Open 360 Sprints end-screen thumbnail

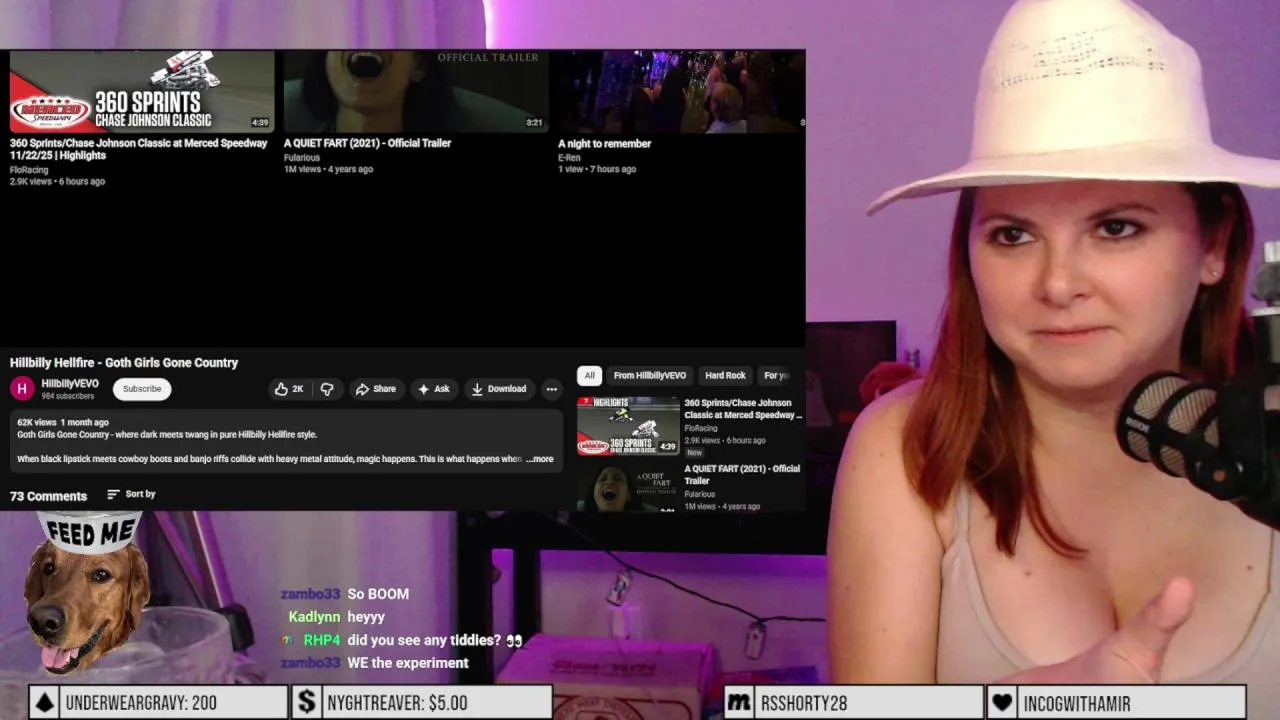142,91
